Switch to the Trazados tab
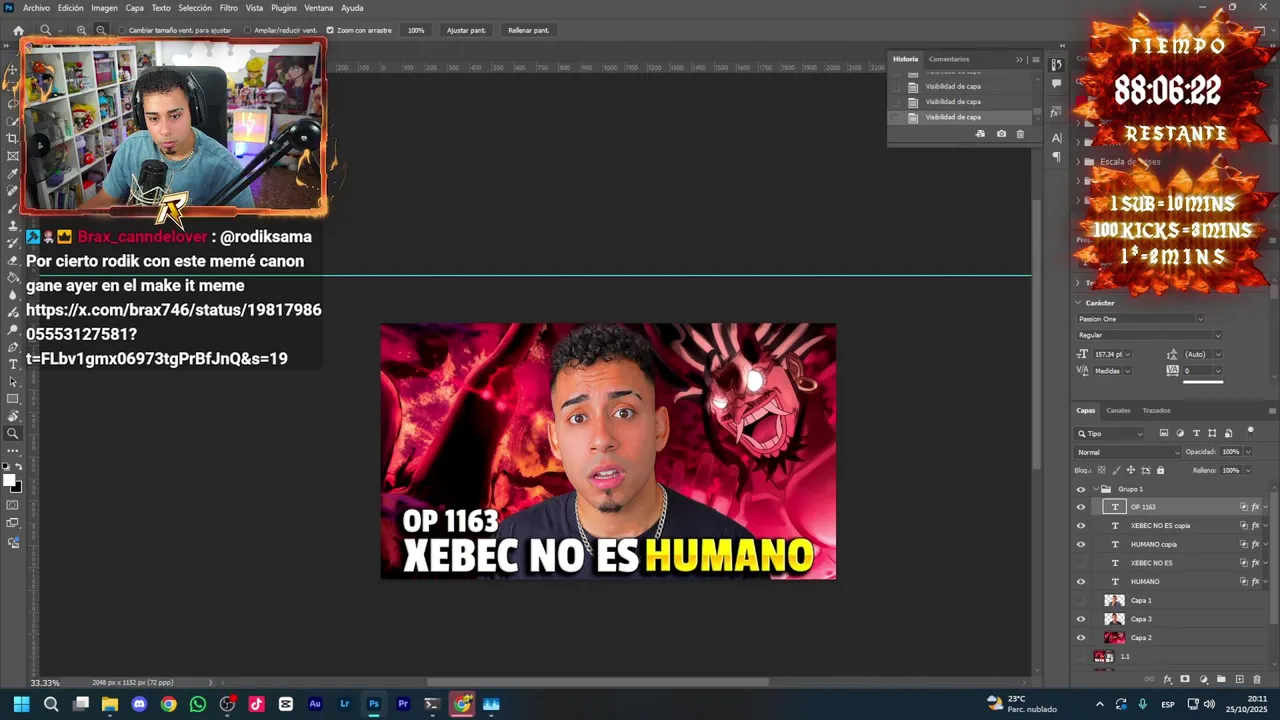 (x=1156, y=411)
